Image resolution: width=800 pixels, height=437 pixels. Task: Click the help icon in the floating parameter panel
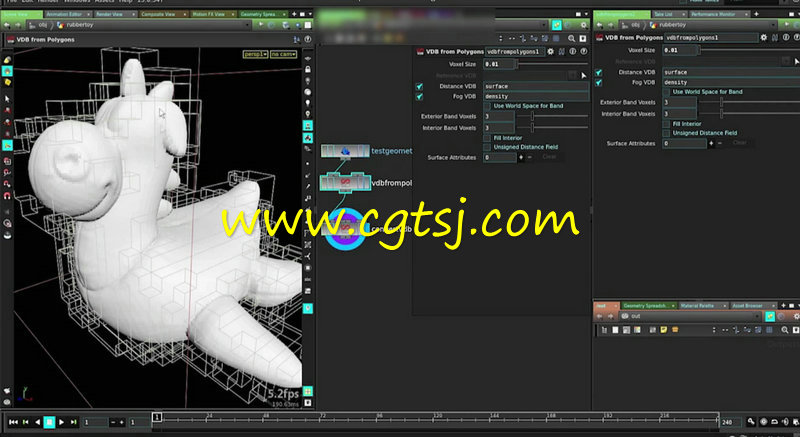coord(584,52)
